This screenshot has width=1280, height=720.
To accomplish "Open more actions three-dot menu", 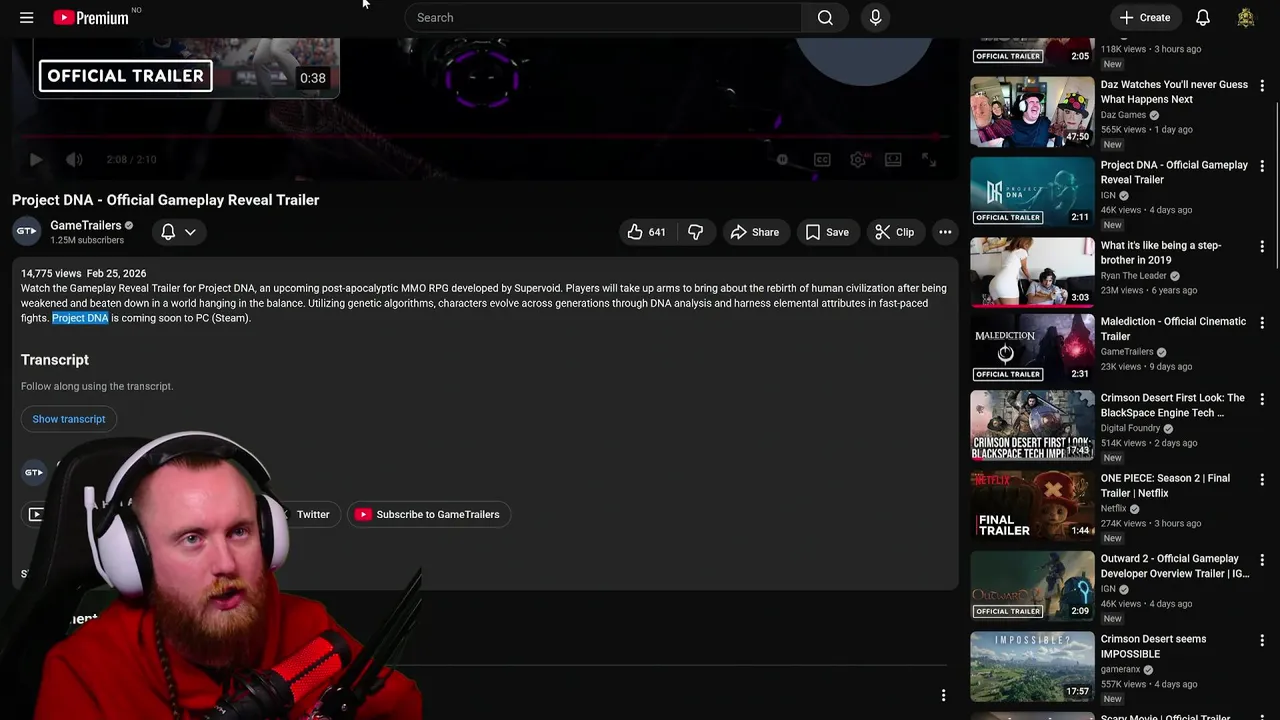I will (945, 232).
